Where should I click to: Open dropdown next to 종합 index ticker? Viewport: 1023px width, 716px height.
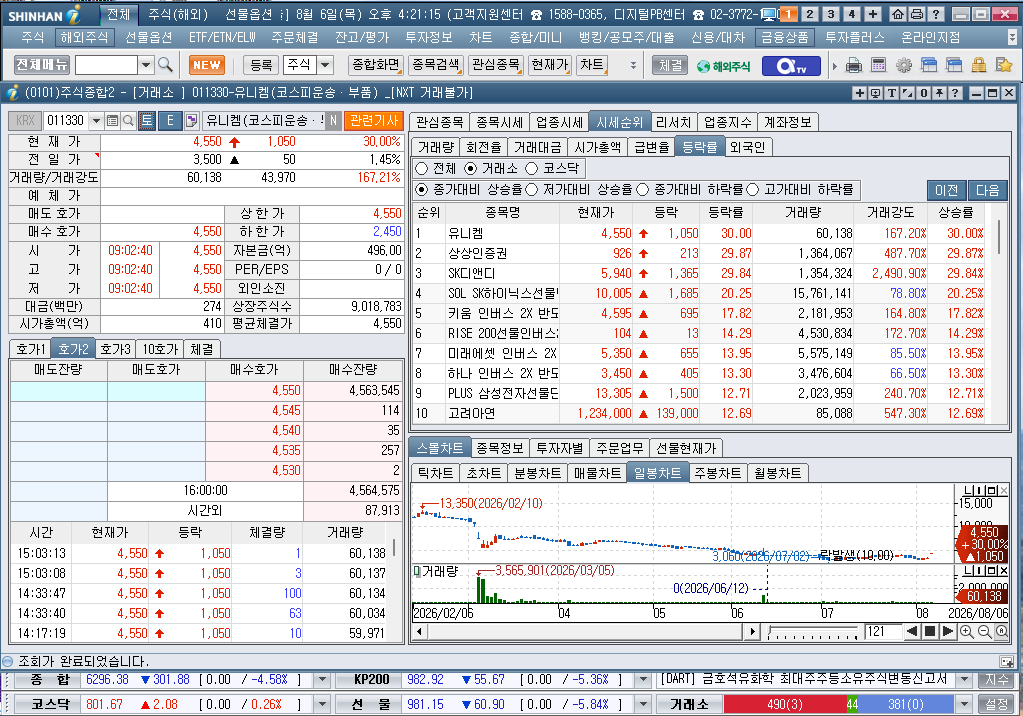(322, 679)
